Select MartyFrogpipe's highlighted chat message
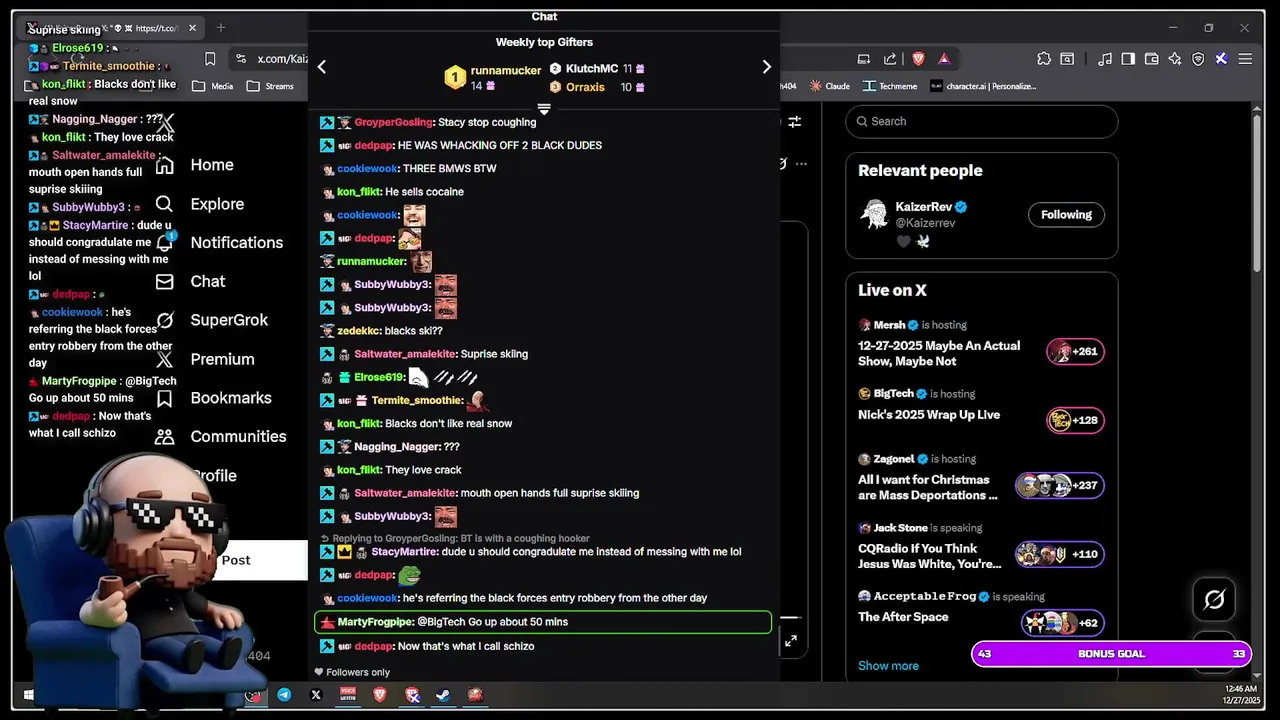 point(543,622)
